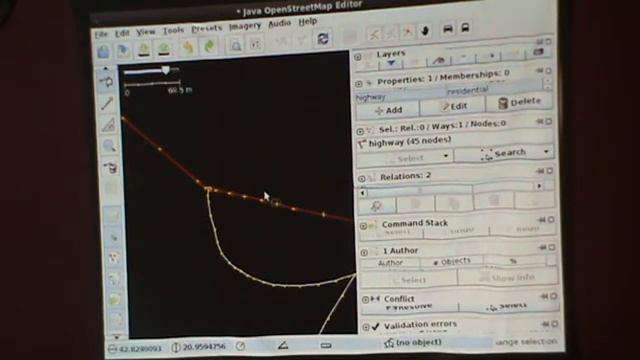Select the Draw nodes tool
The height and width of the screenshot is (360, 640).
(107, 104)
